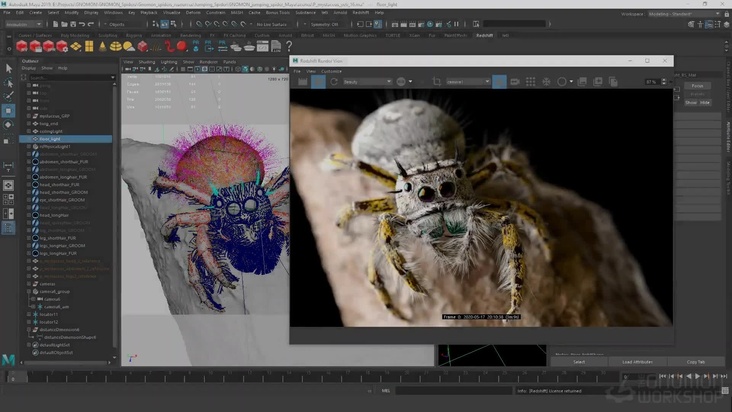Viewport: 732px width, 412px height.
Task: Click the Hide button in Attribute Editor
Action: 704,102
